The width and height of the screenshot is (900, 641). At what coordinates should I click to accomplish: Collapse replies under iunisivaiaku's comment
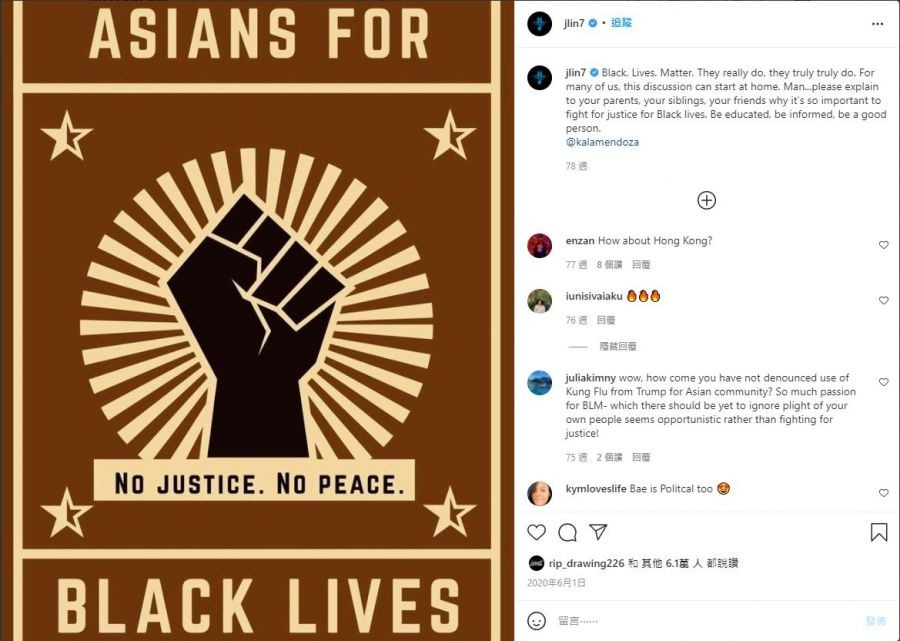click(x=618, y=347)
